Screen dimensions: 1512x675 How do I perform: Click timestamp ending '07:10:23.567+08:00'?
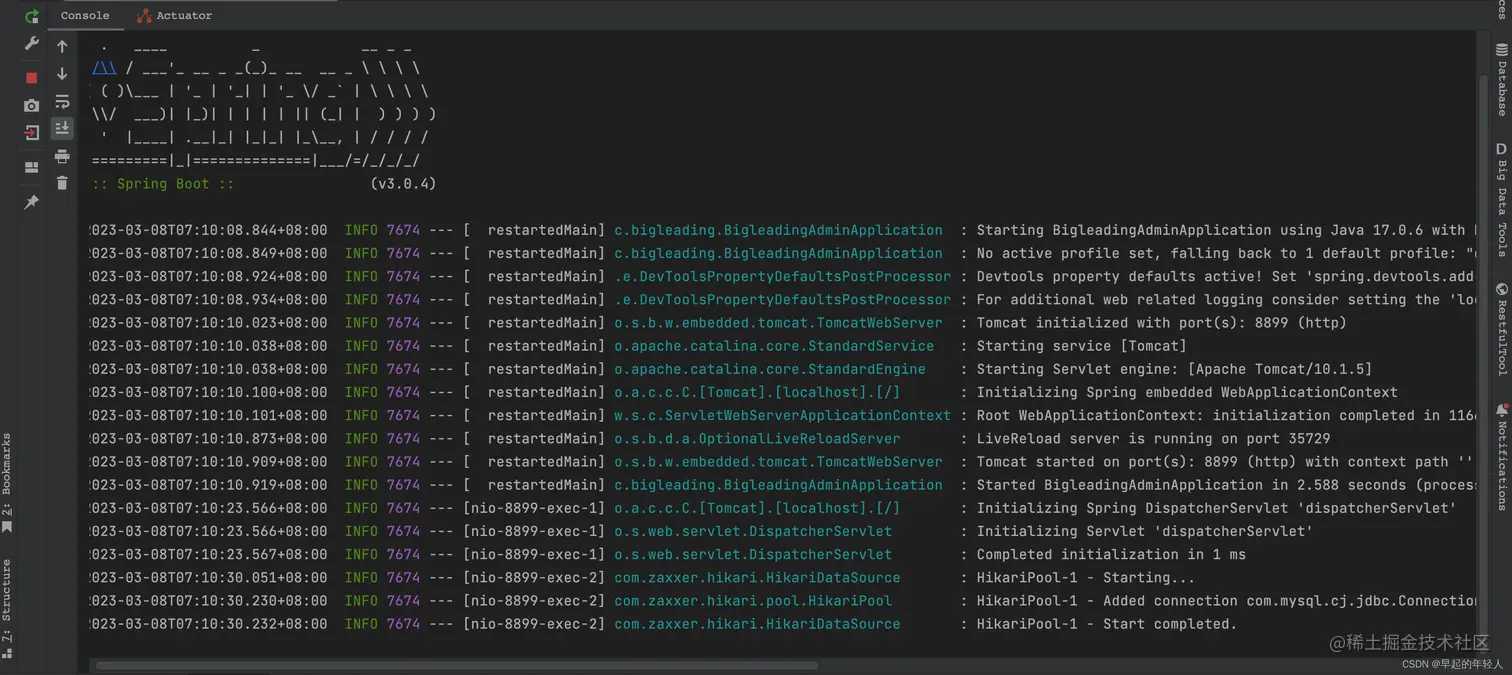coord(209,554)
